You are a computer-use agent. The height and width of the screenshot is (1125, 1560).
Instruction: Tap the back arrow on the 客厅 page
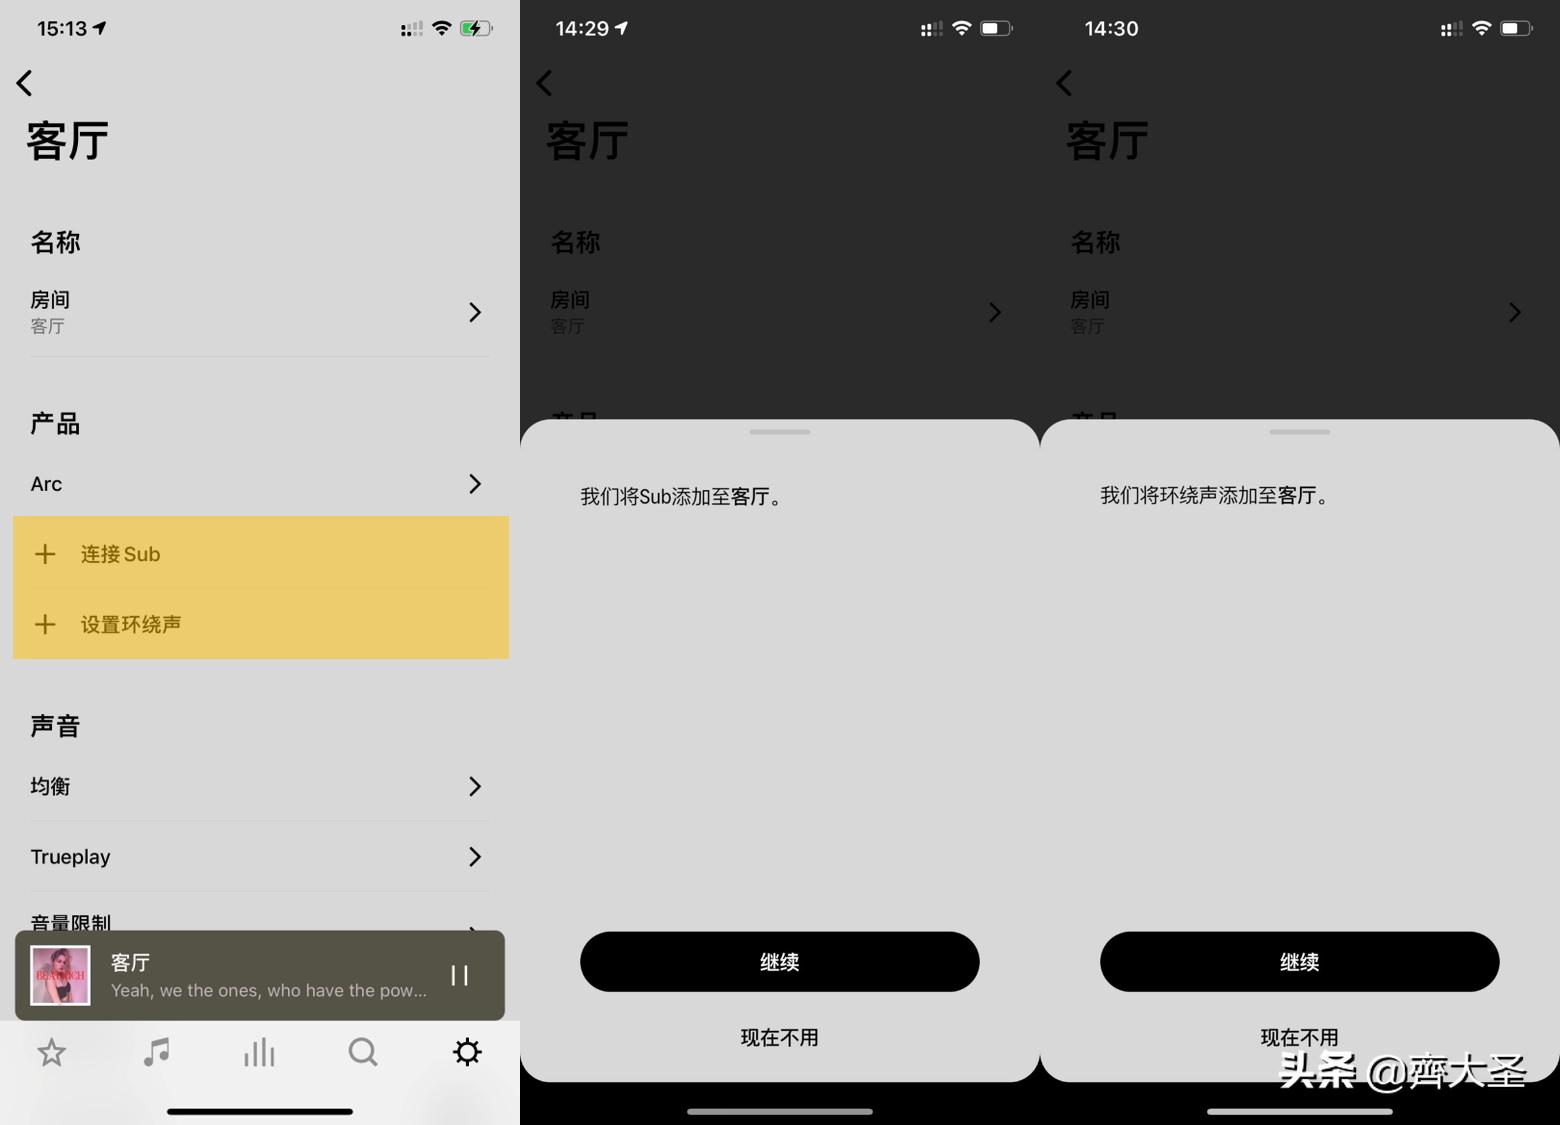click(24, 83)
